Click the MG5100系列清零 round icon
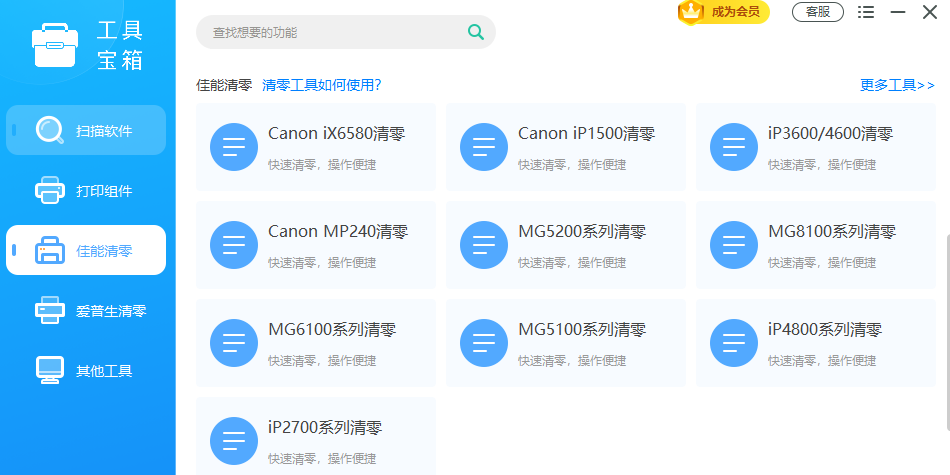The image size is (950, 475). 484,343
